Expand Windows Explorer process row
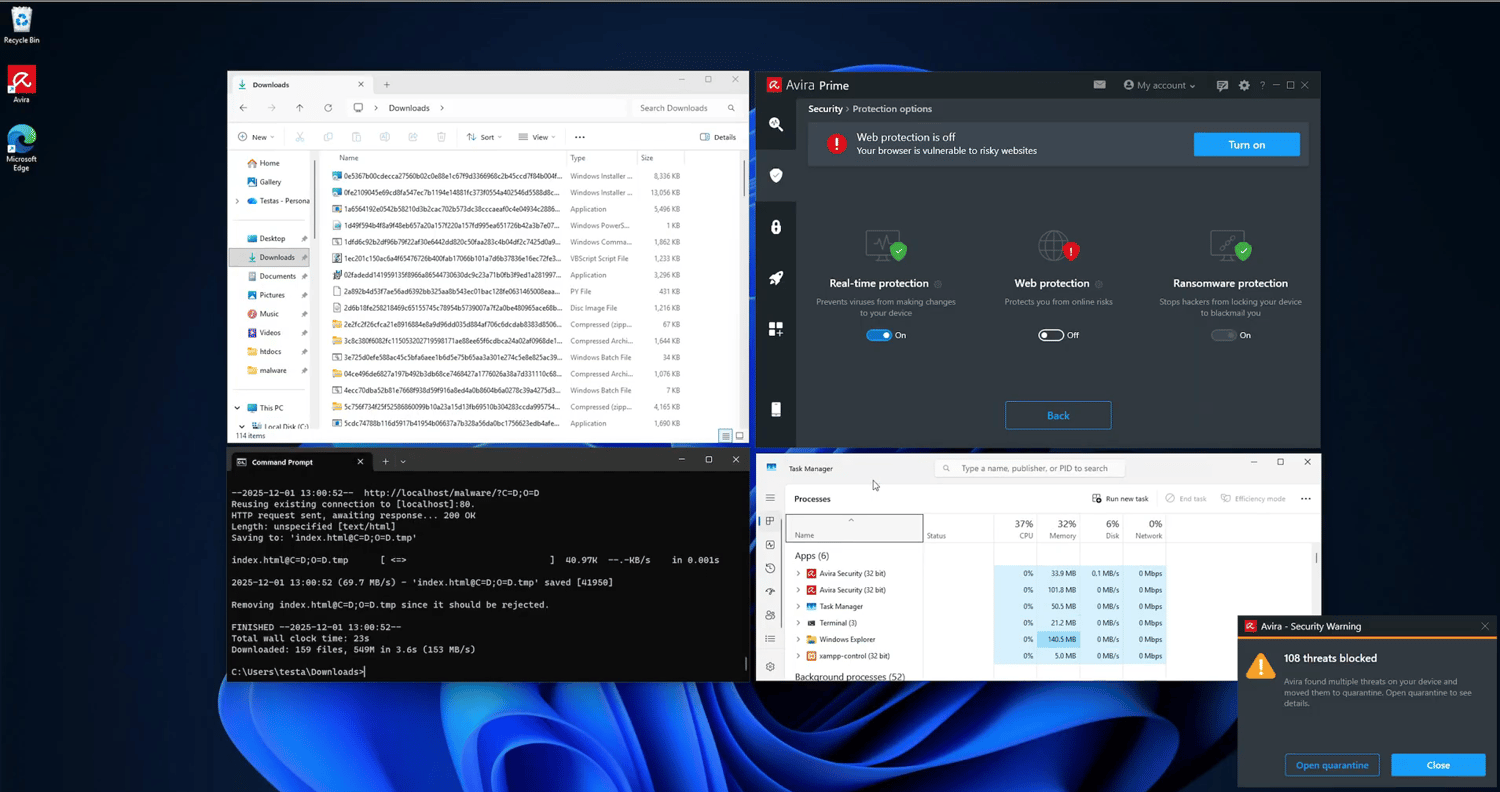Screen dimensions: 1500x792 coord(798,639)
